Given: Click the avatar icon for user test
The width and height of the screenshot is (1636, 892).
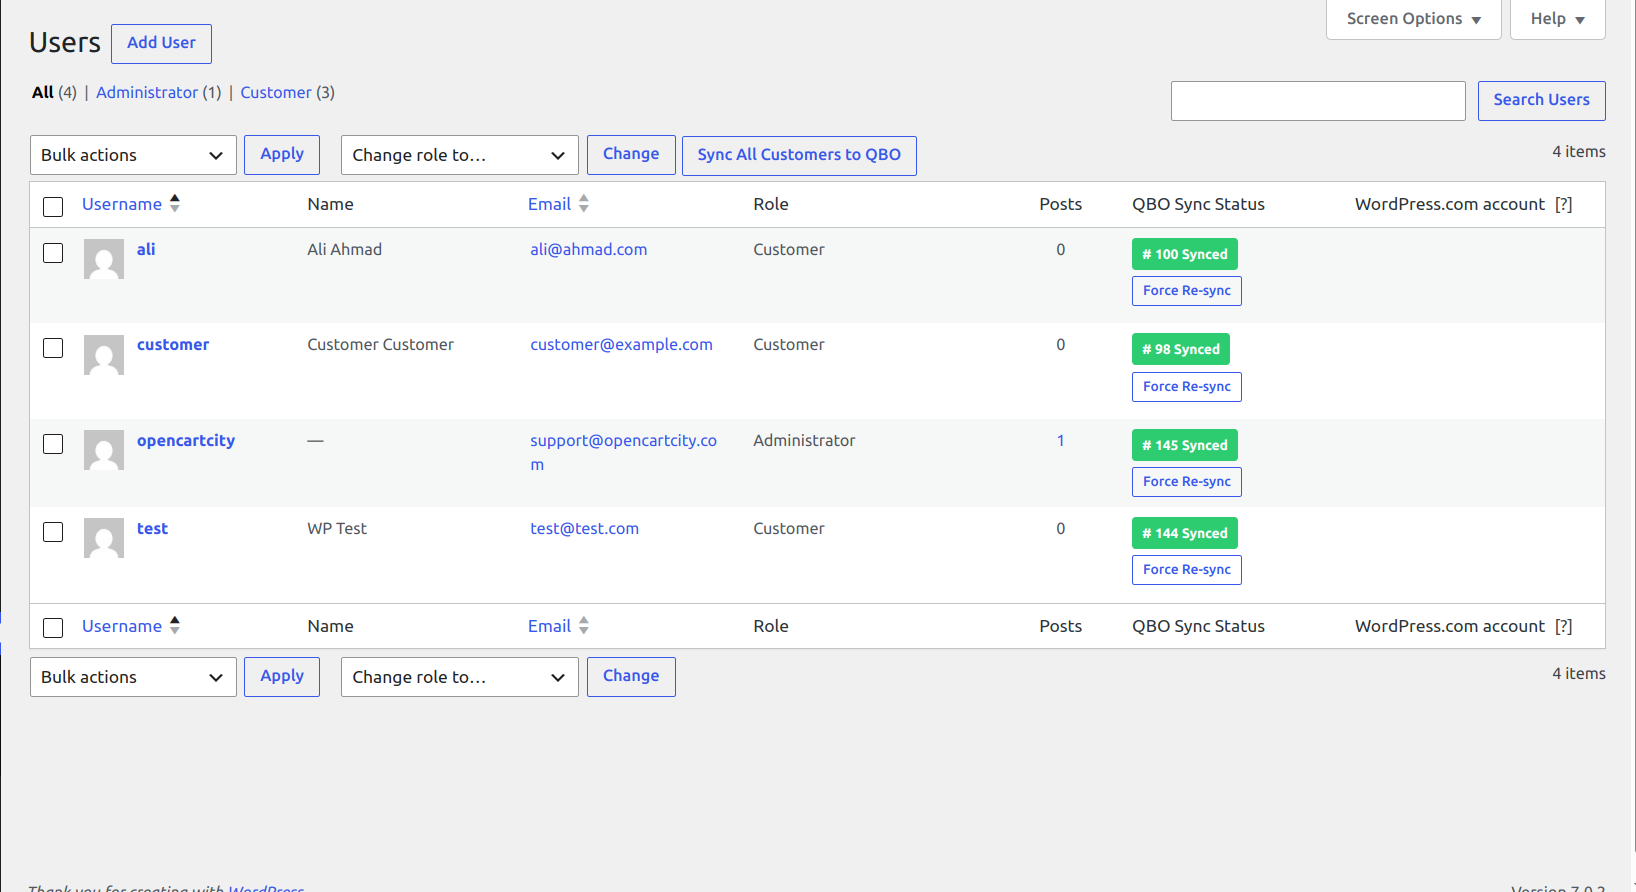Looking at the screenshot, I should click(x=104, y=538).
